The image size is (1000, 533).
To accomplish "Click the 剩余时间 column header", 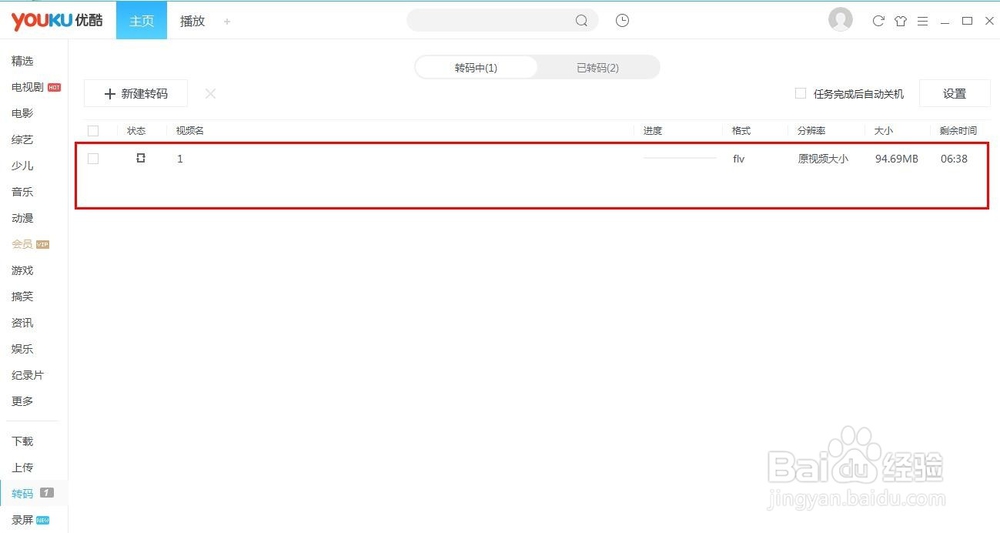I will 958,131.
